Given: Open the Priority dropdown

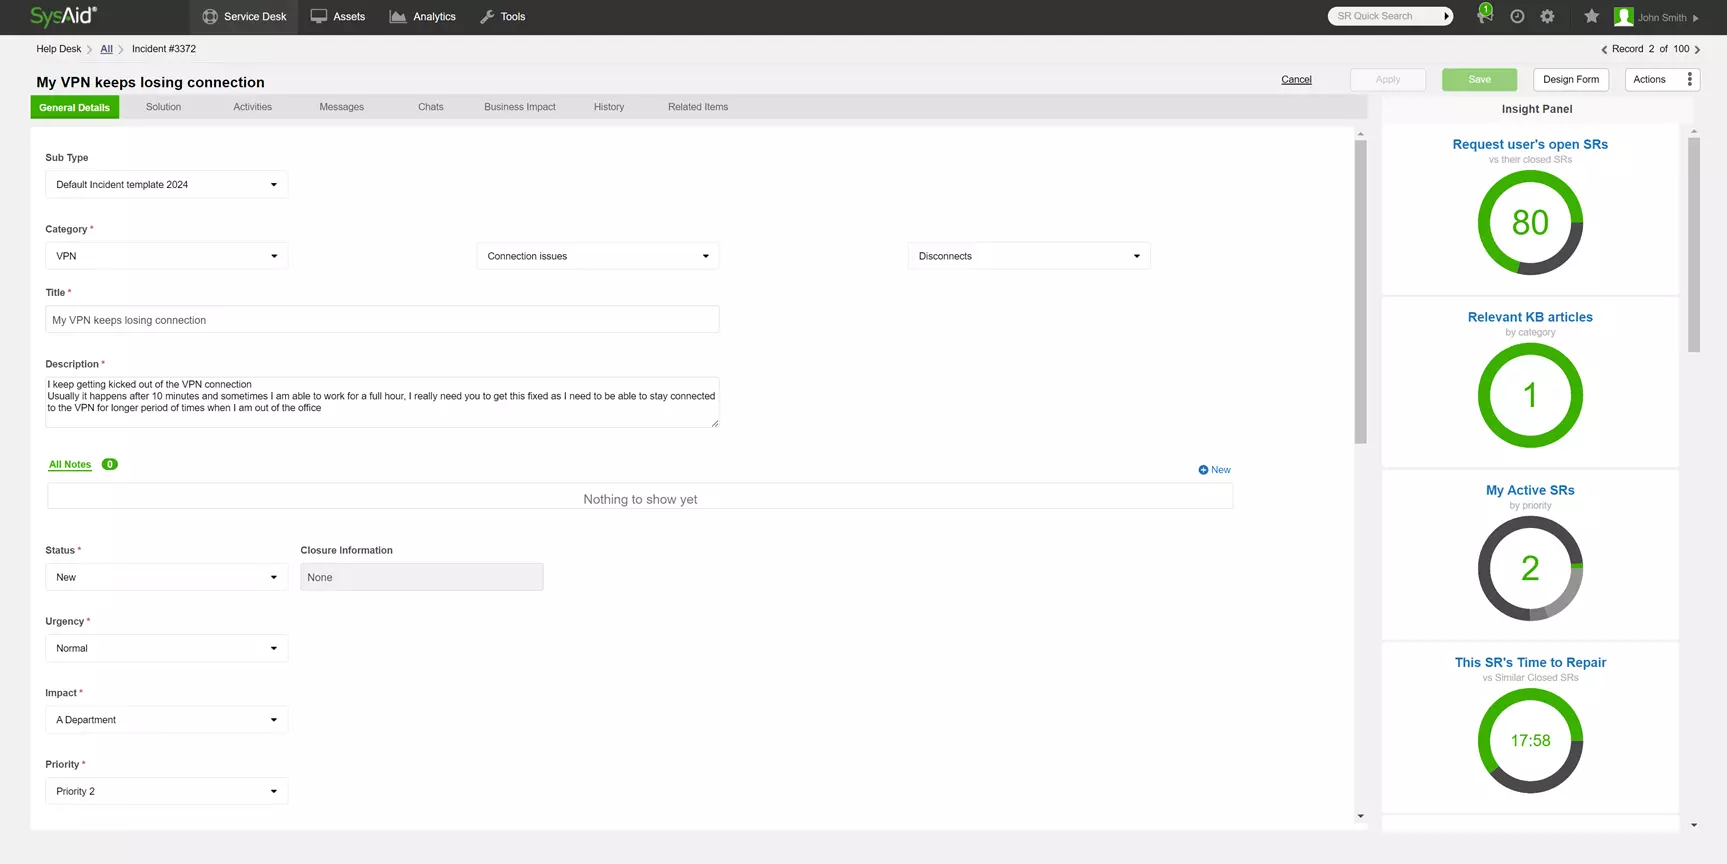Looking at the screenshot, I should (x=167, y=791).
